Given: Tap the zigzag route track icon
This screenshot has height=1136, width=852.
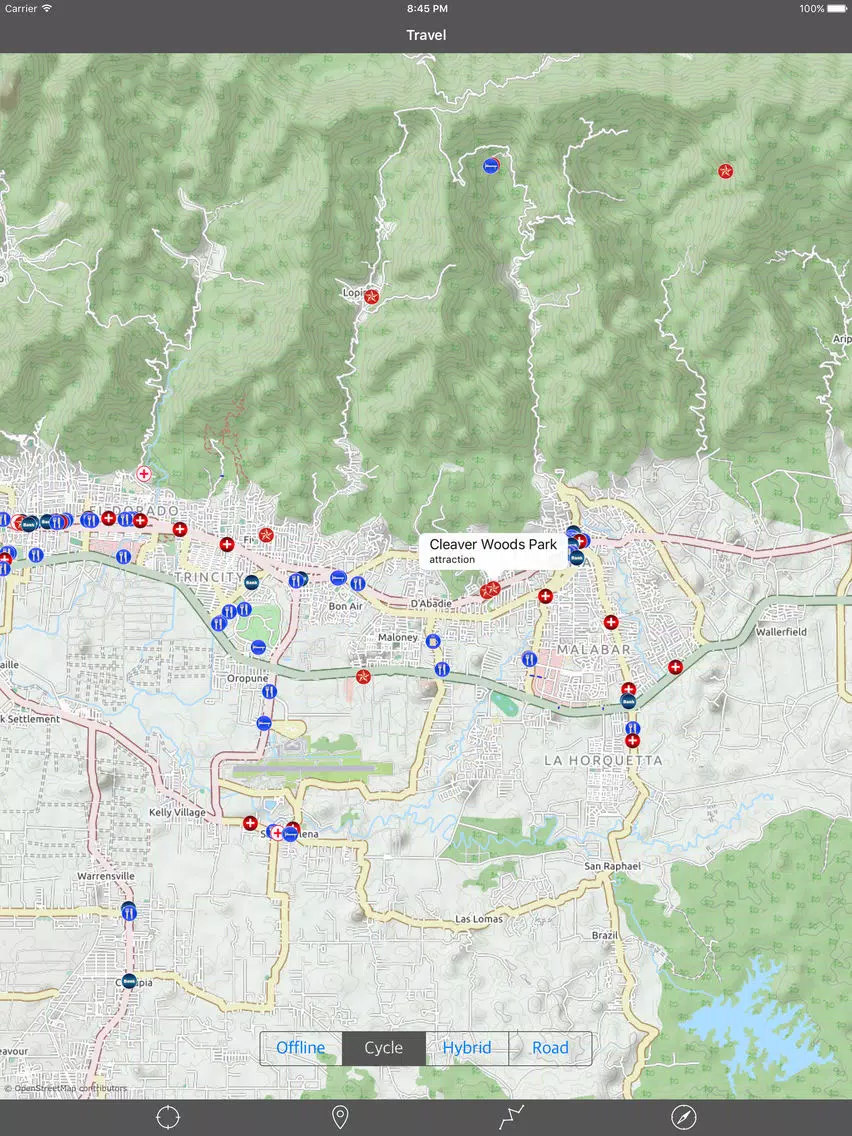Looking at the screenshot, I should [x=511, y=1117].
